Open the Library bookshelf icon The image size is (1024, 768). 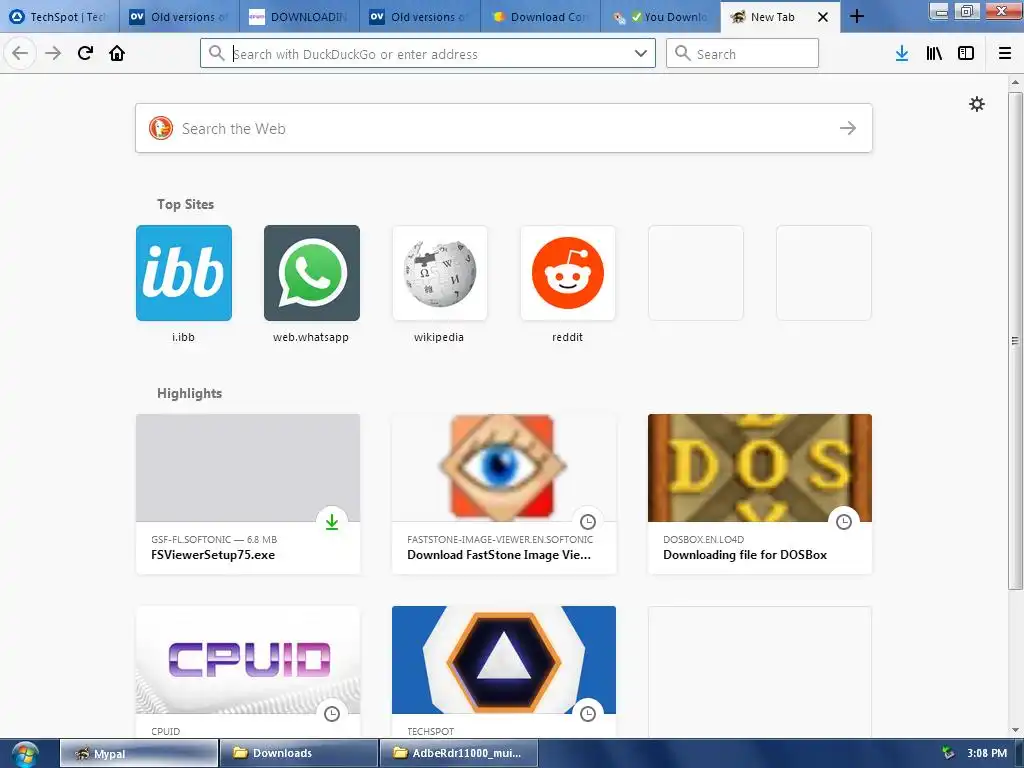(934, 53)
